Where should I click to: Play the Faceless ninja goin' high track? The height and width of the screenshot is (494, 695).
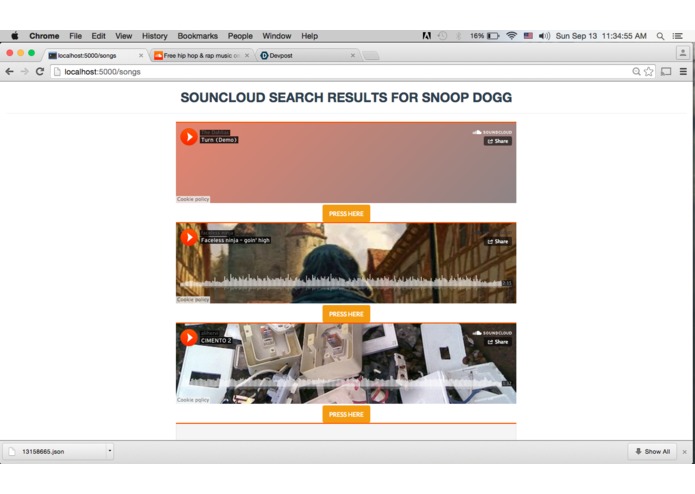(189, 237)
